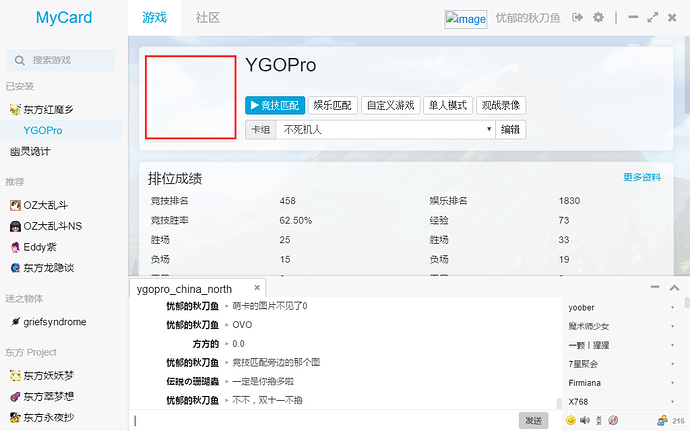
Task: Open 自定义游戏 custom game
Action: 391,106
